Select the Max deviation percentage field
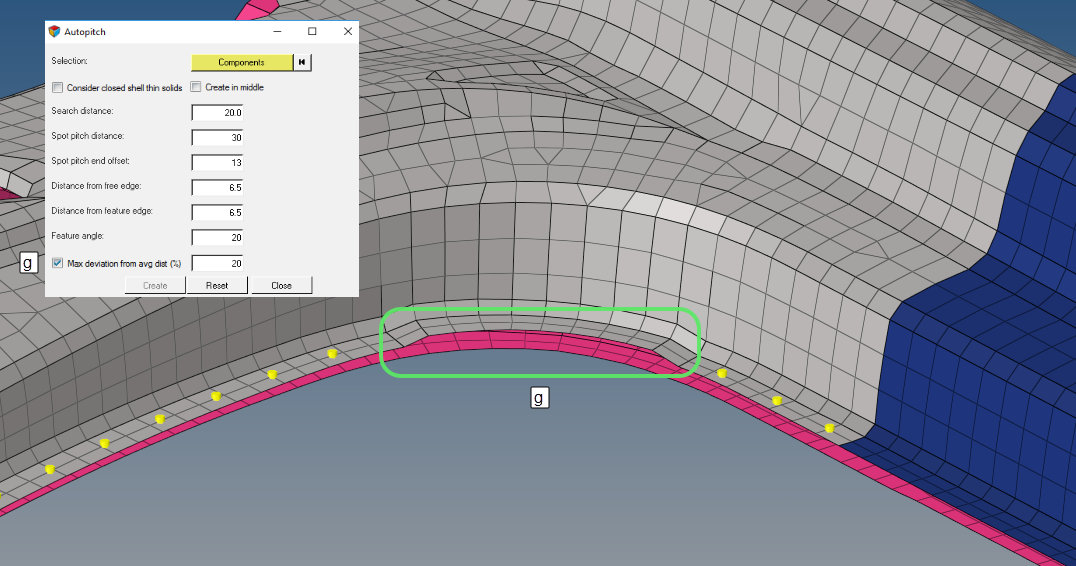 (217, 263)
